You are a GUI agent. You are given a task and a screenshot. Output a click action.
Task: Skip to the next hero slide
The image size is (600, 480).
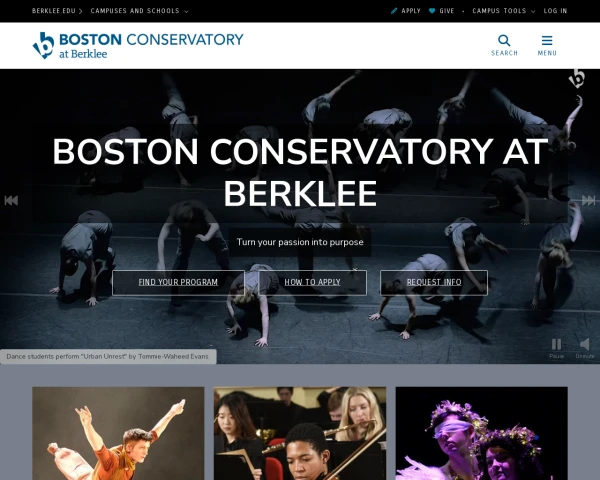tap(589, 200)
